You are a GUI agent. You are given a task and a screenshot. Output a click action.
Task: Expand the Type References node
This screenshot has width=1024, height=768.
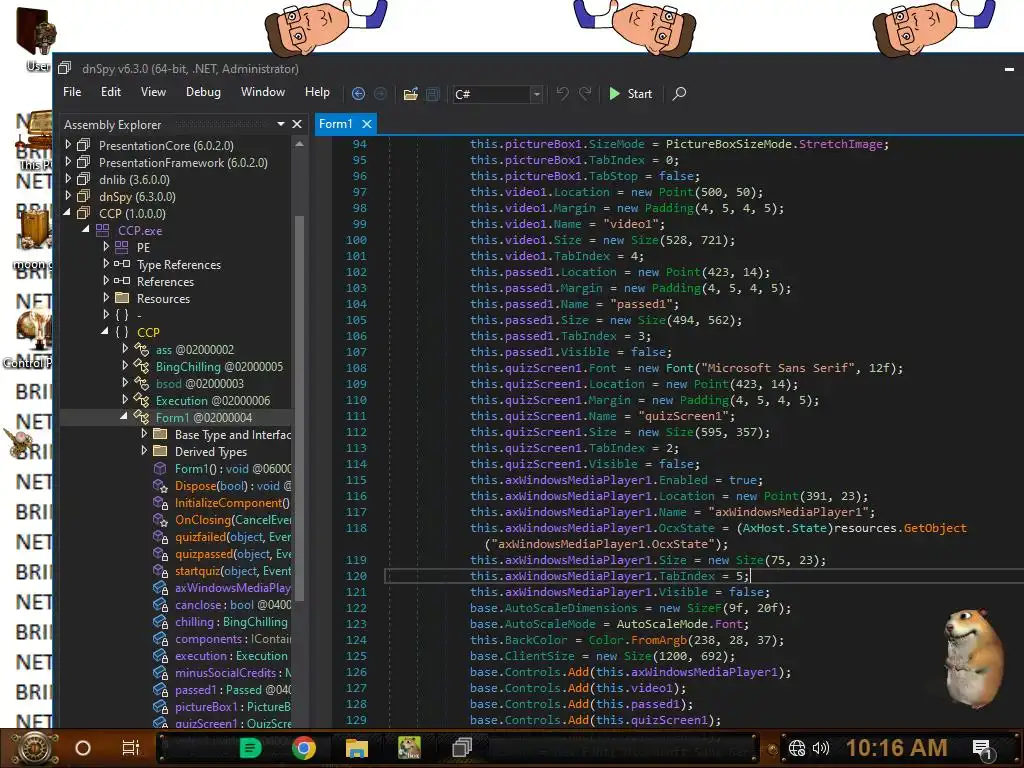coord(106,264)
